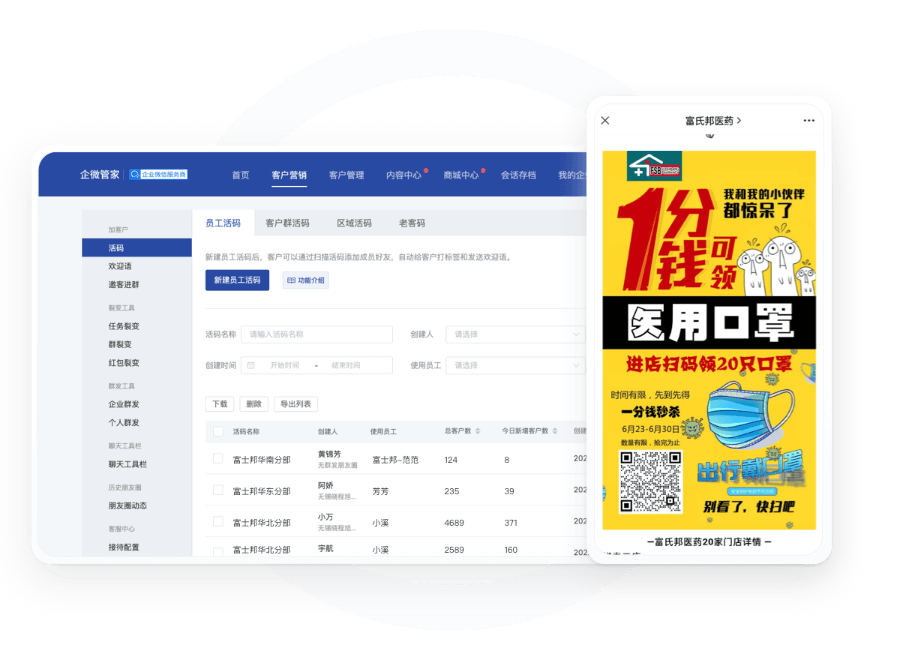Select 红包裂变 in the sidebar

point(124,363)
